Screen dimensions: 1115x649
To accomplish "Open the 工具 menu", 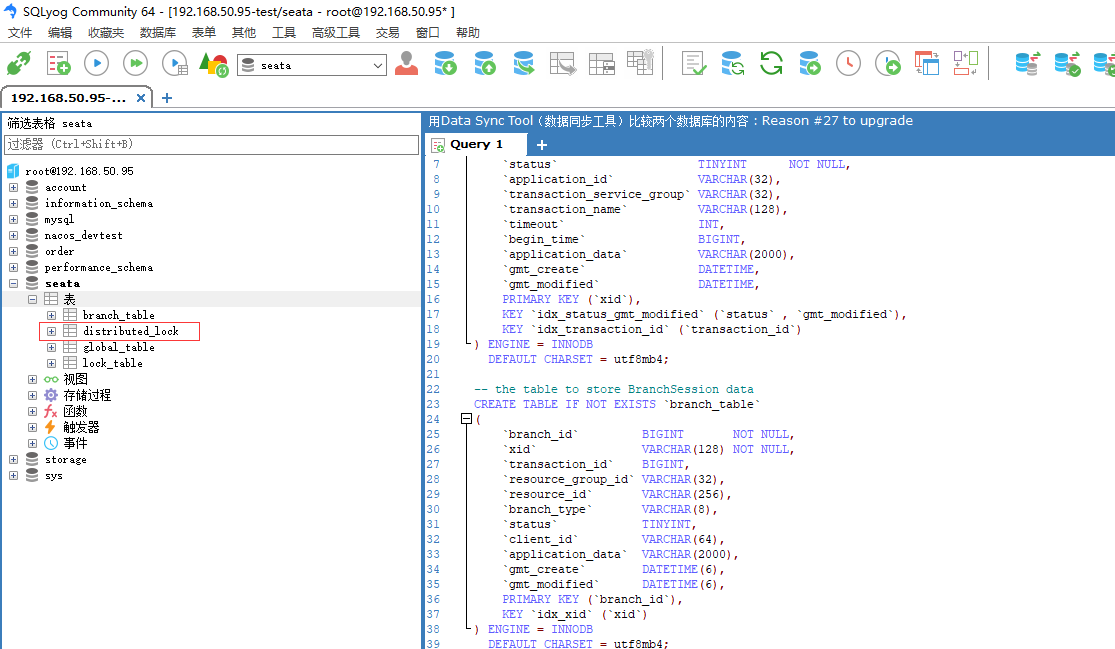I will click(284, 33).
